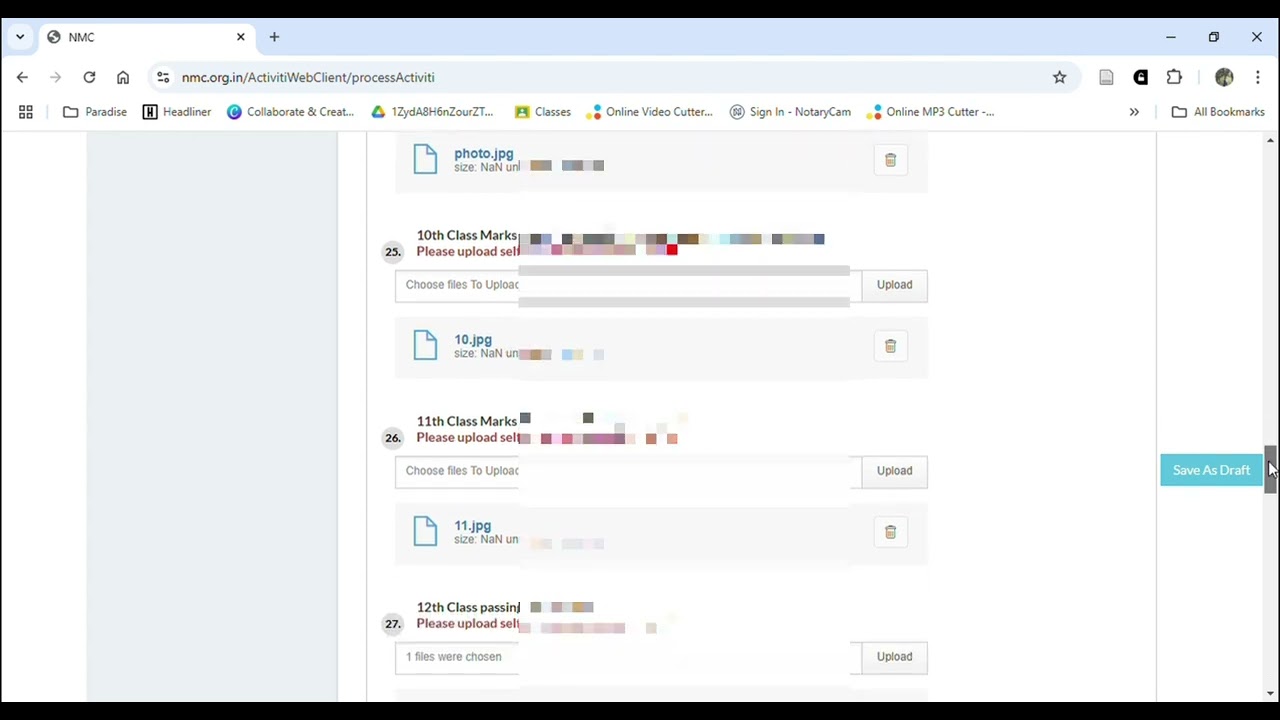Click Save As Draft button
This screenshot has height=720, width=1280.
click(1211, 470)
